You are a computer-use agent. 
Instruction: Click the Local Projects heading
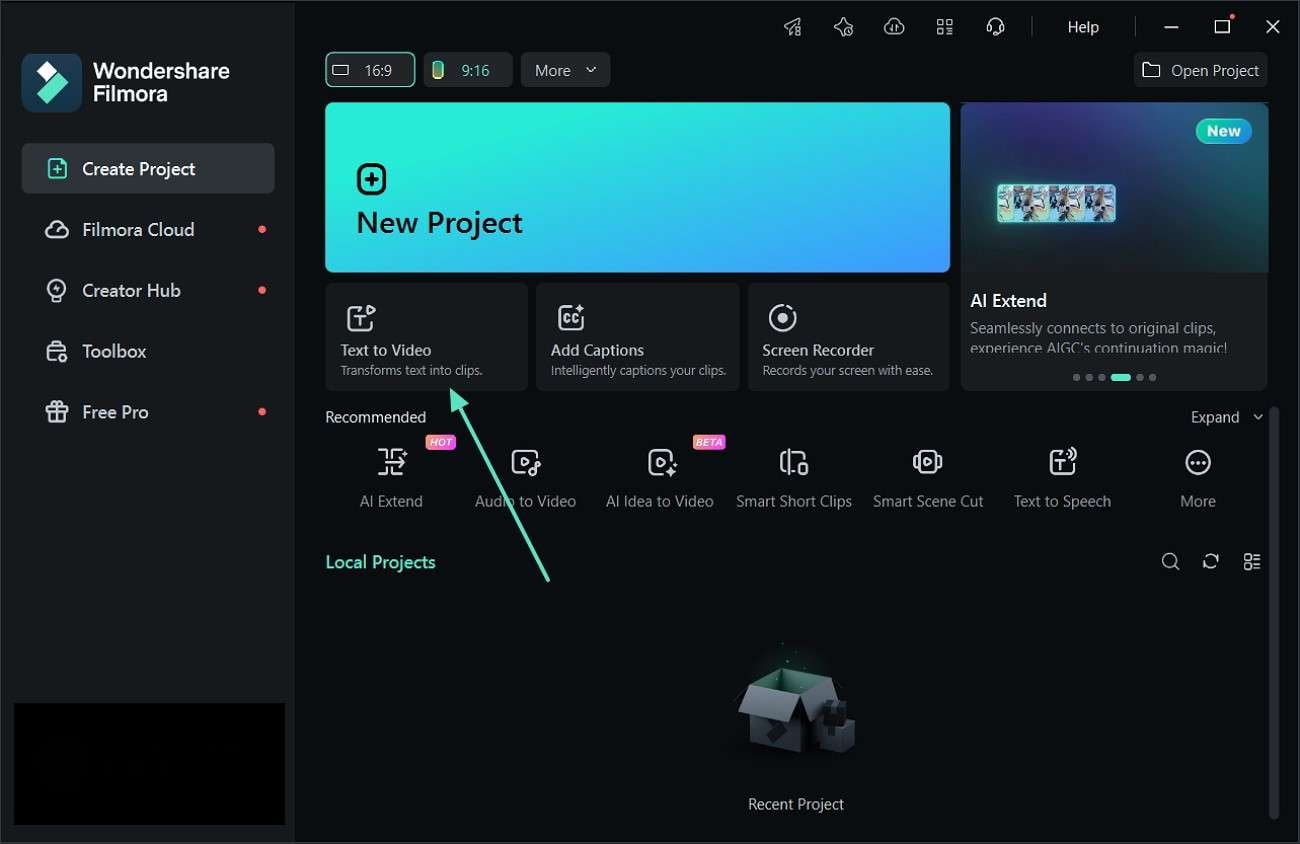tap(381, 562)
